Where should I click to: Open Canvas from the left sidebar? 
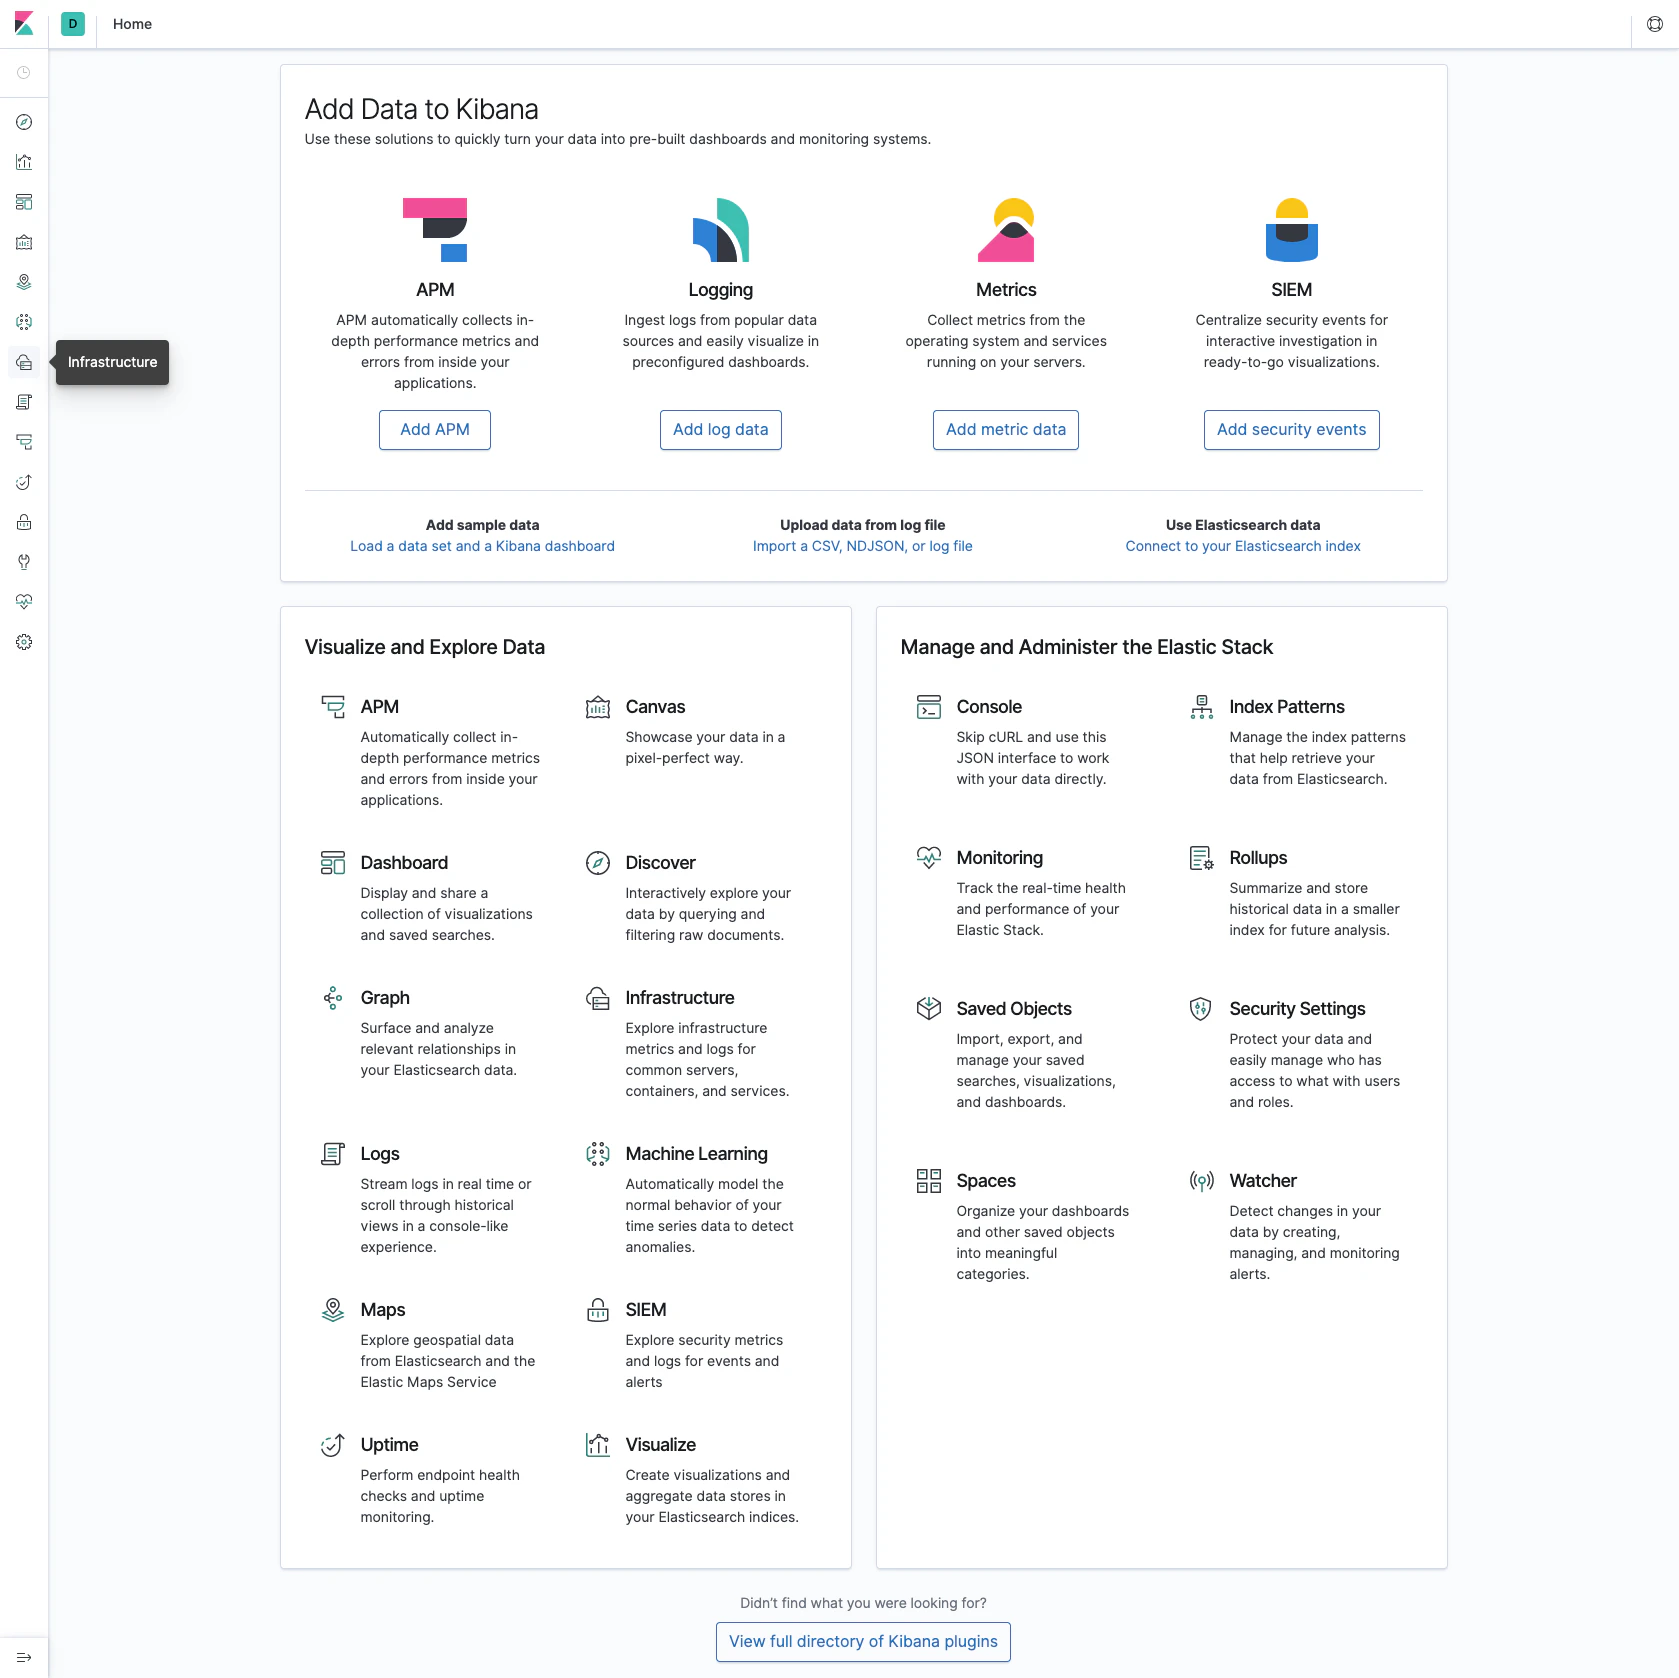[24, 242]
